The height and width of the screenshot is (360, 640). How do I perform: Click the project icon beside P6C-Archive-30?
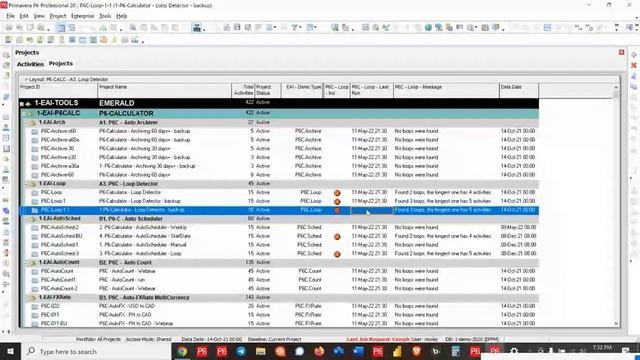(35, 149)
